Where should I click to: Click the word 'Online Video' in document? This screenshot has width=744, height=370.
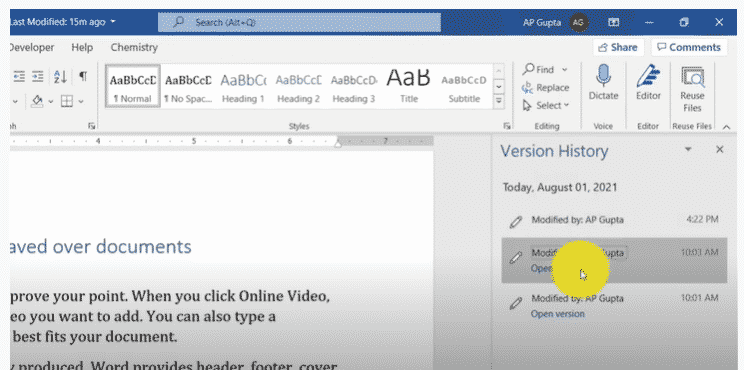click(x=283, y=296)
